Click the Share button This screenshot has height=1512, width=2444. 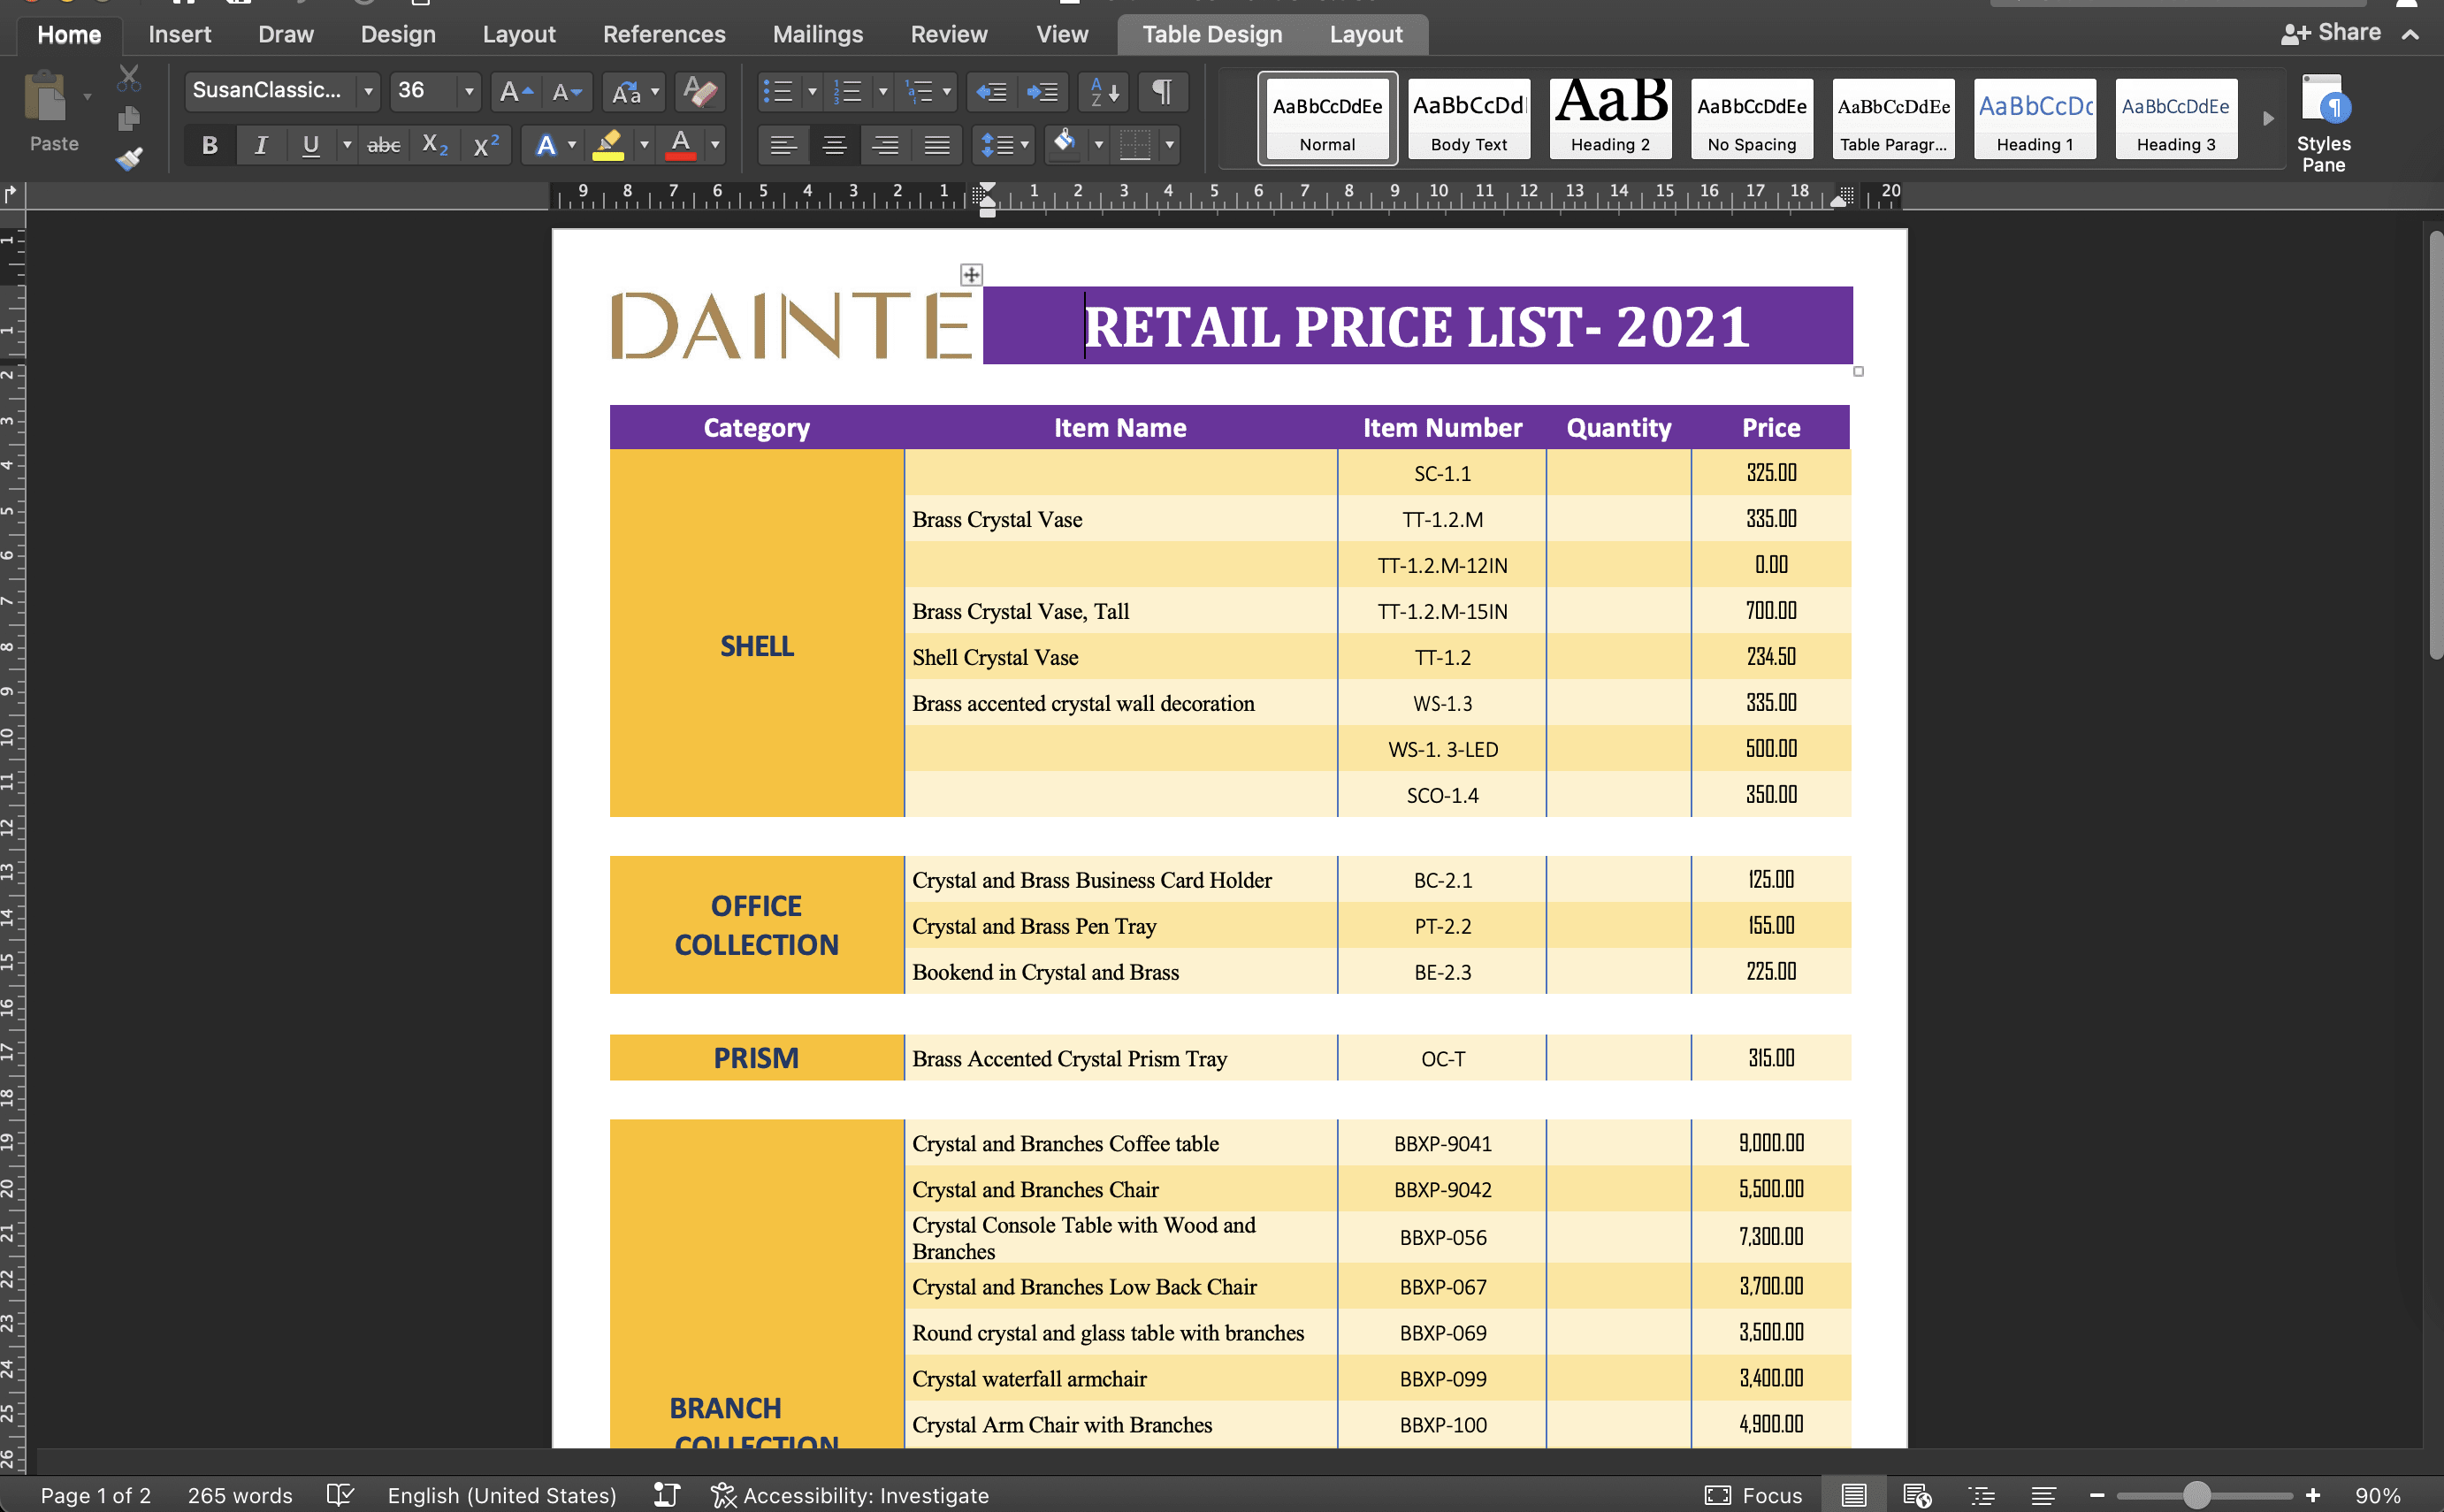click(2331, 32)
